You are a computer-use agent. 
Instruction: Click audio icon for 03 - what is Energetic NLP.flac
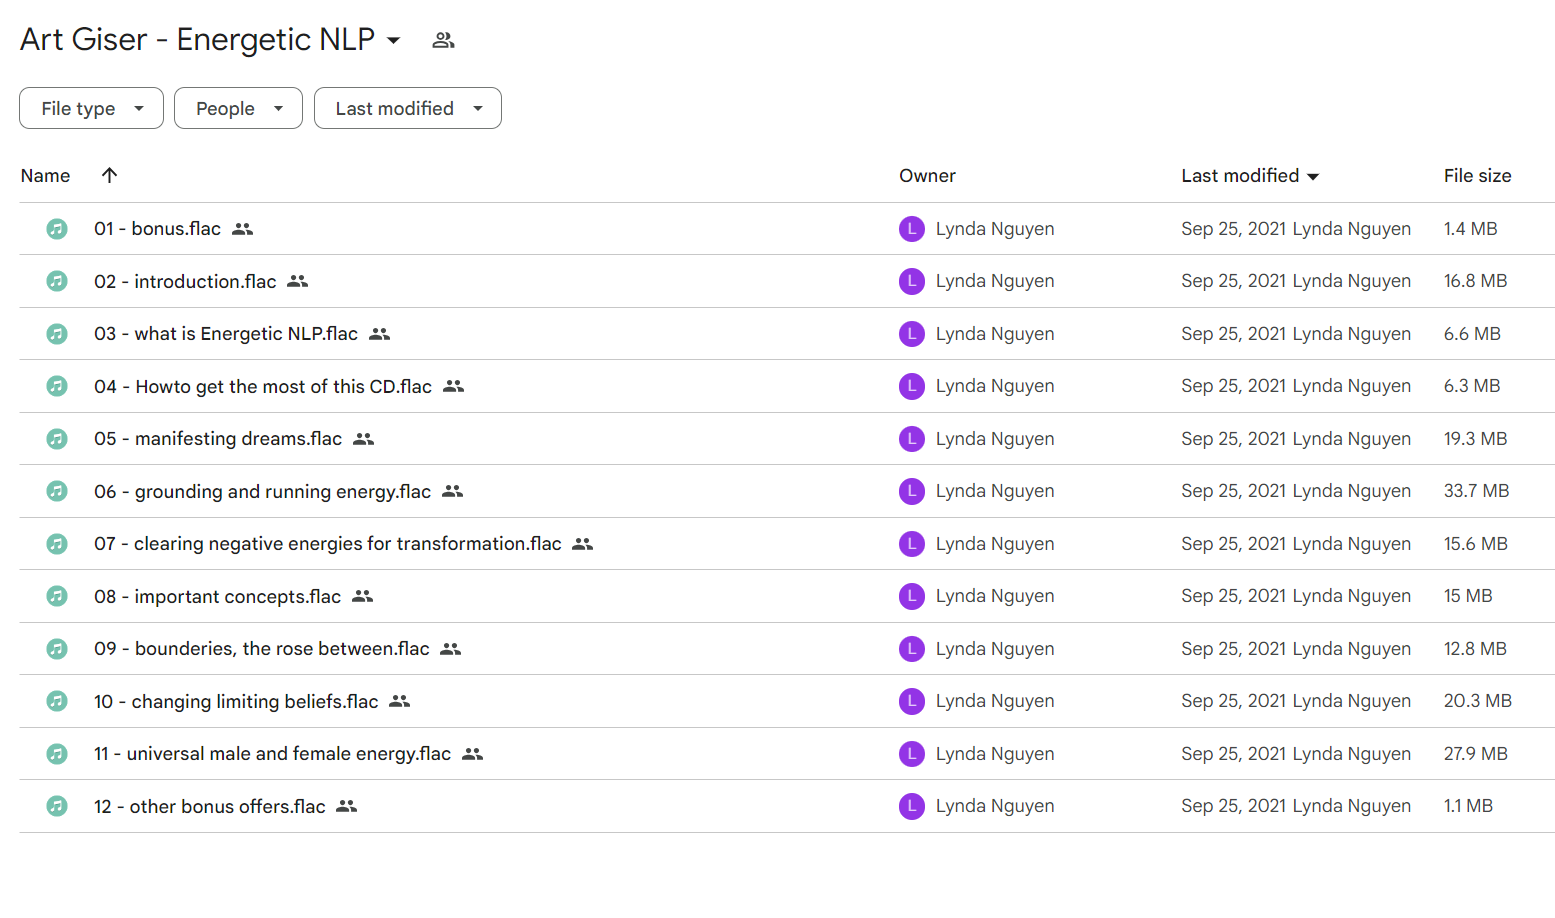57,334
